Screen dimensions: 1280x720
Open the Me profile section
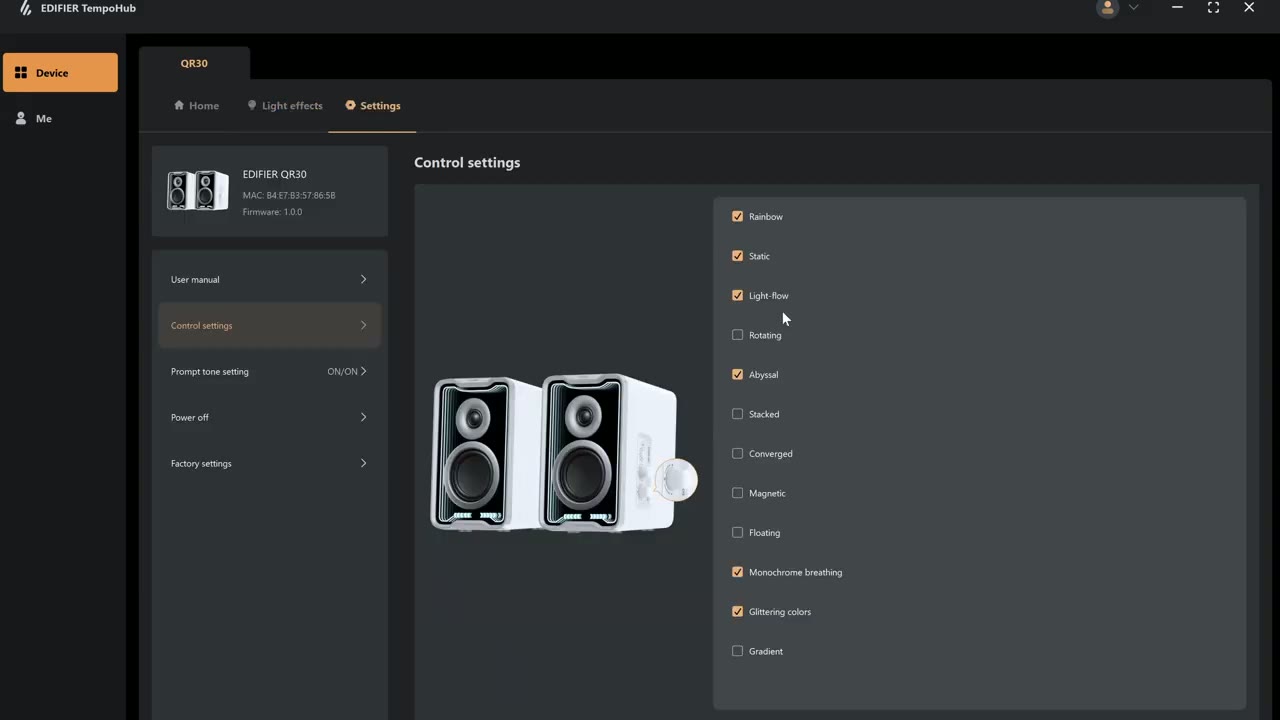coord(43,118)
